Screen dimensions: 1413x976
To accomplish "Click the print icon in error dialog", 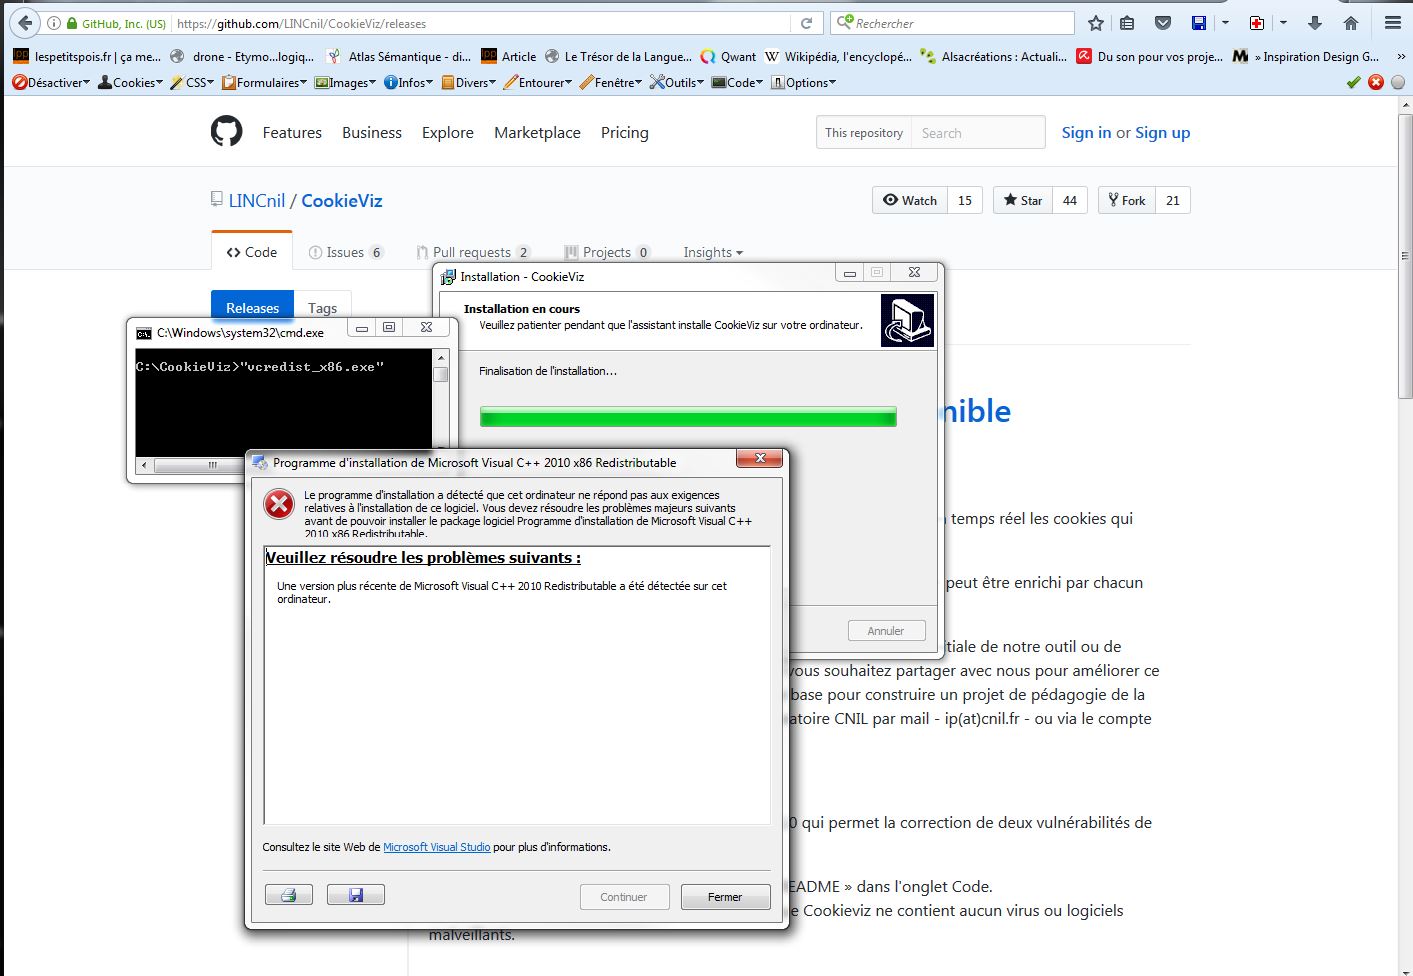I will 289,895.
